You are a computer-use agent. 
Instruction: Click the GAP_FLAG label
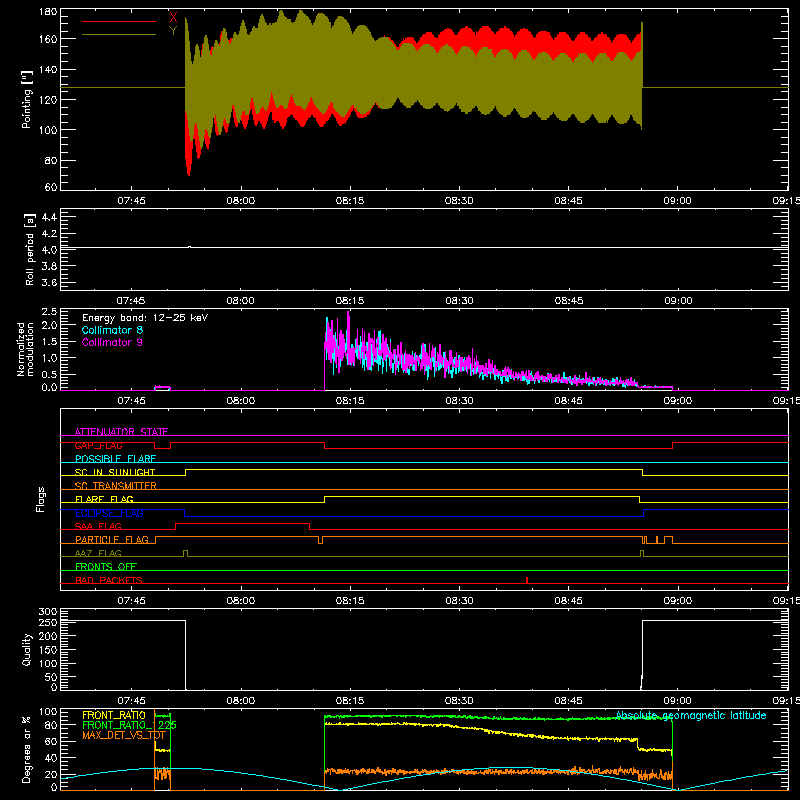point(98,445)
